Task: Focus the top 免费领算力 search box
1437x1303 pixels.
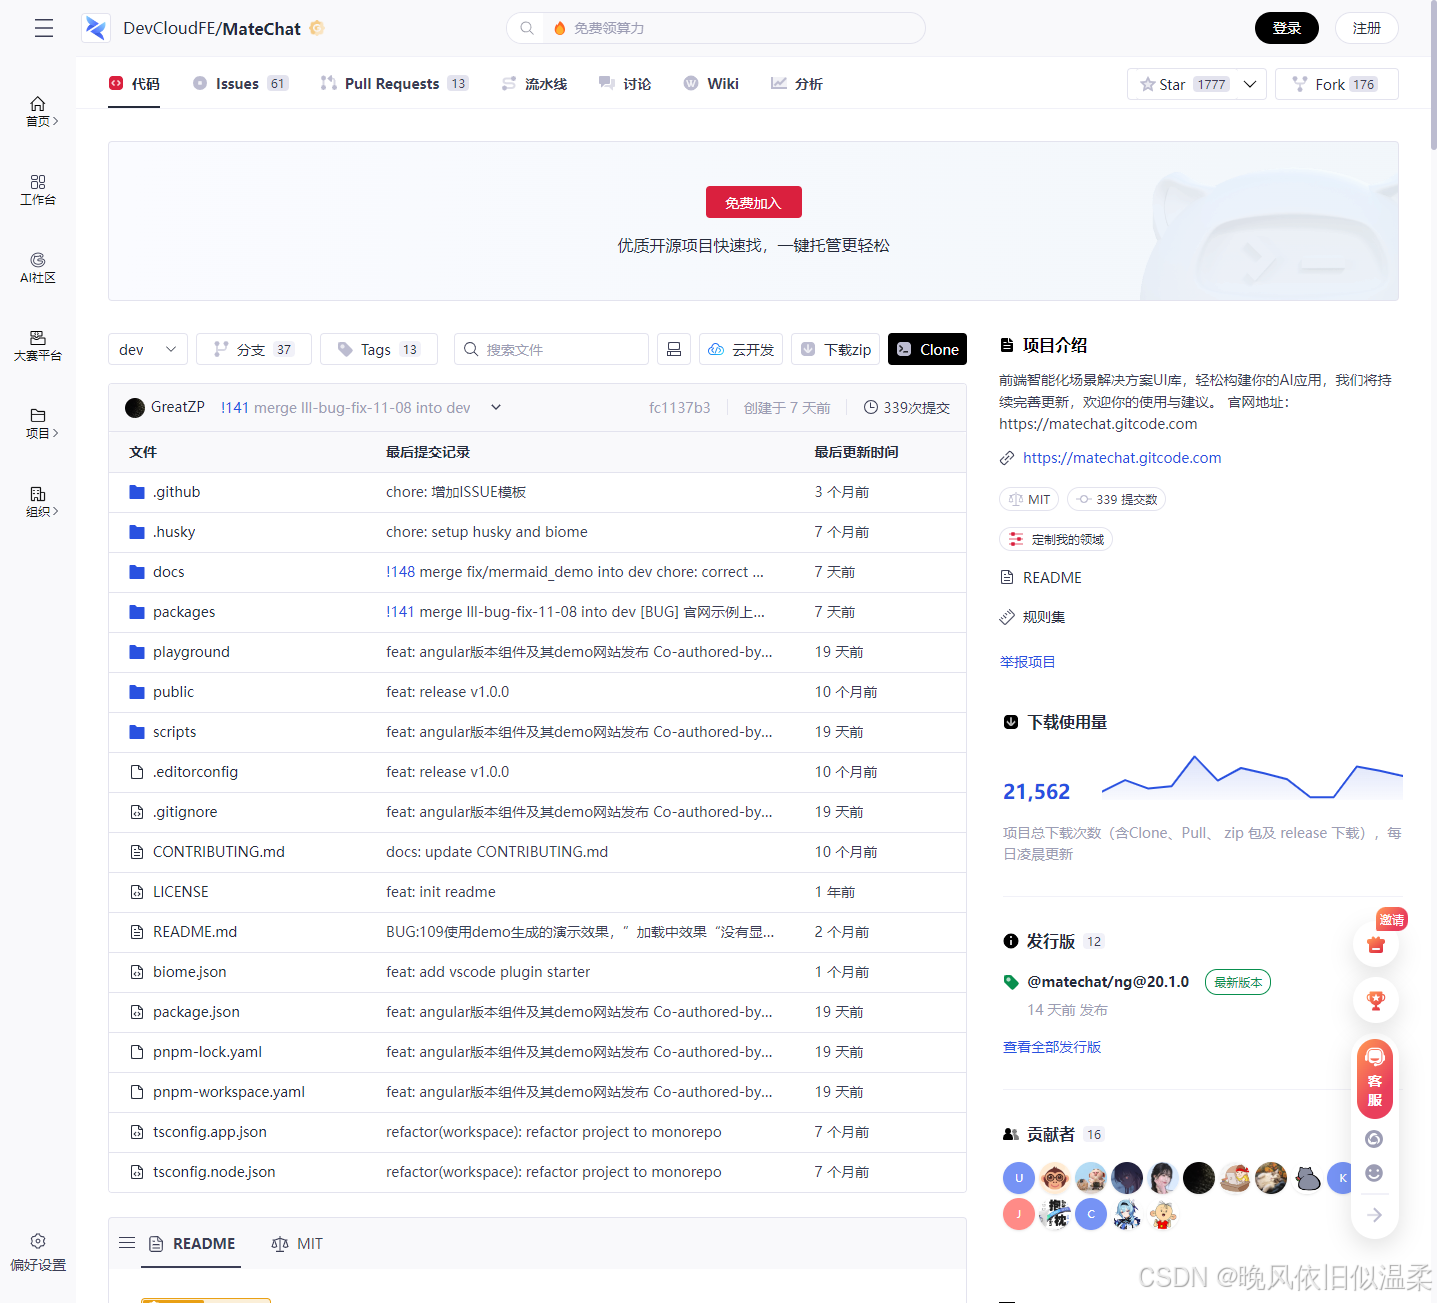Action: point(716,28)
